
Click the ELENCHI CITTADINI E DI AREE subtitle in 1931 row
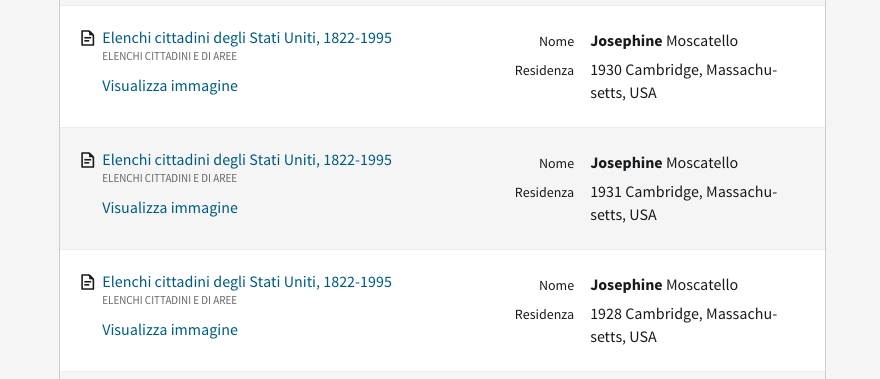coord(169,178)
